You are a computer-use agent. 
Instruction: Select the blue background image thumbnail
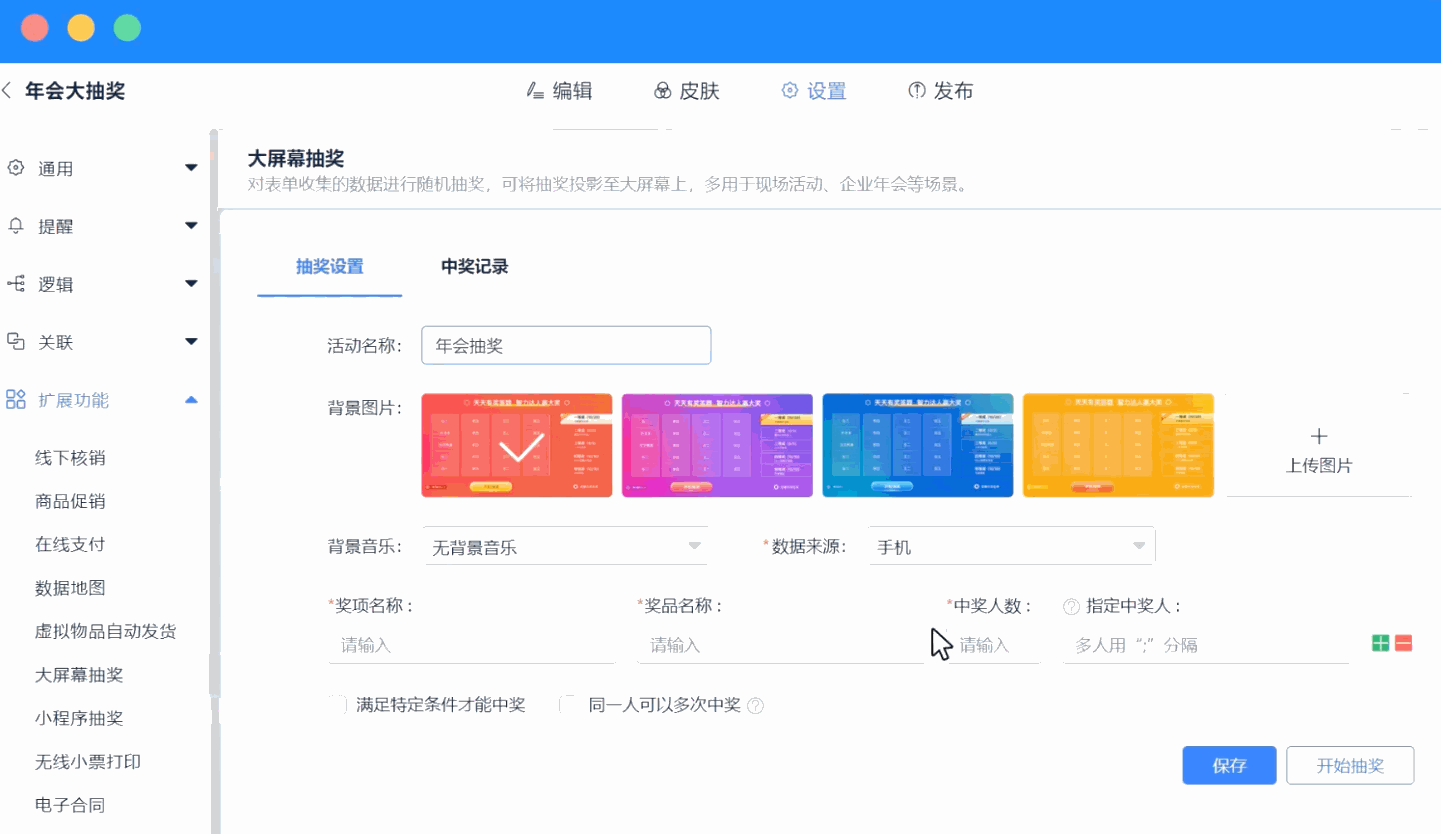[917, 445]
